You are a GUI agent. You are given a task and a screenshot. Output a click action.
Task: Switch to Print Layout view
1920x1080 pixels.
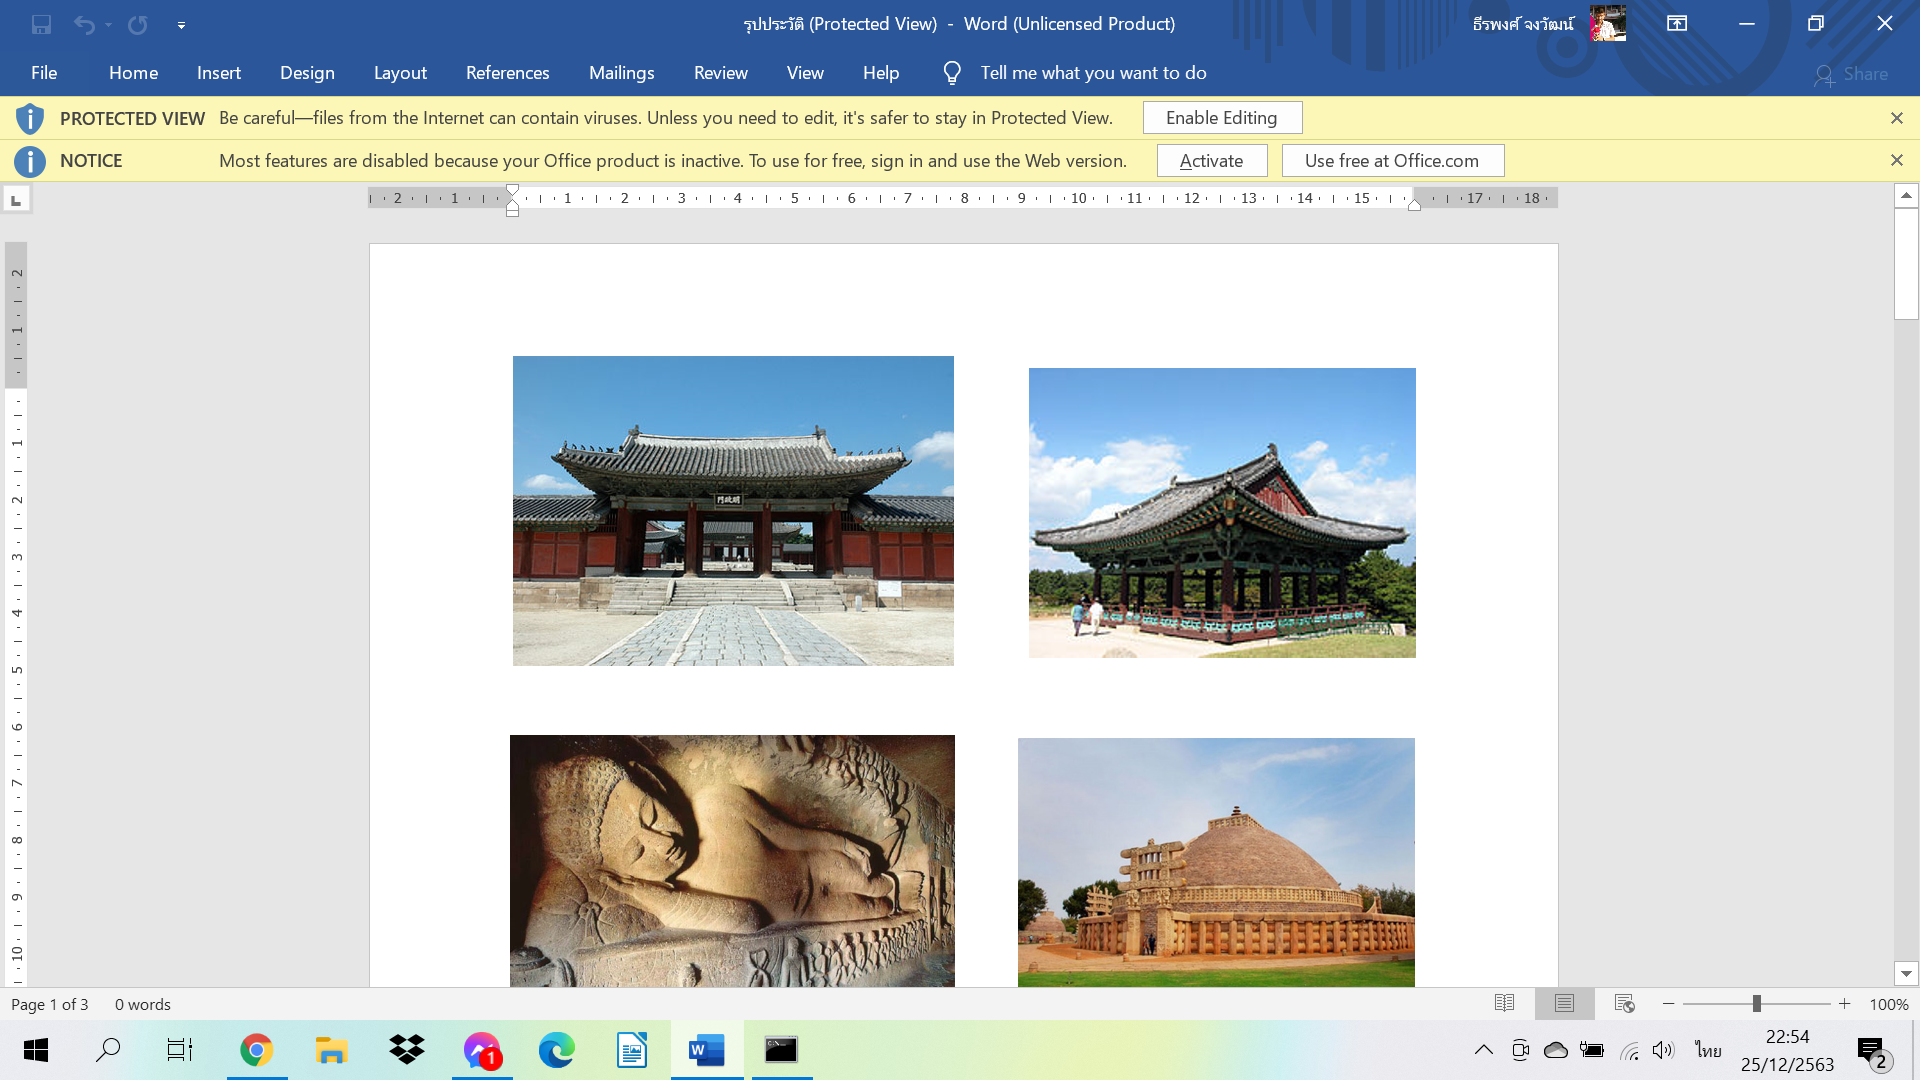pyautogui.click(x=1564, y=1003)
